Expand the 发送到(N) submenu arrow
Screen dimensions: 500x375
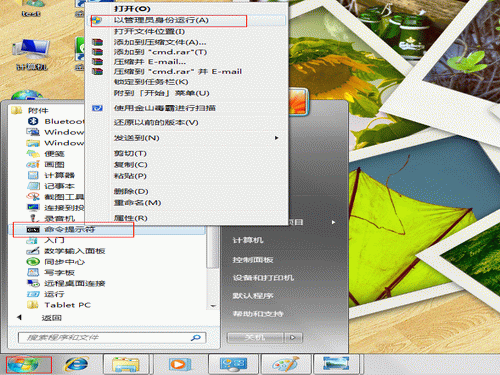(276, 138)
